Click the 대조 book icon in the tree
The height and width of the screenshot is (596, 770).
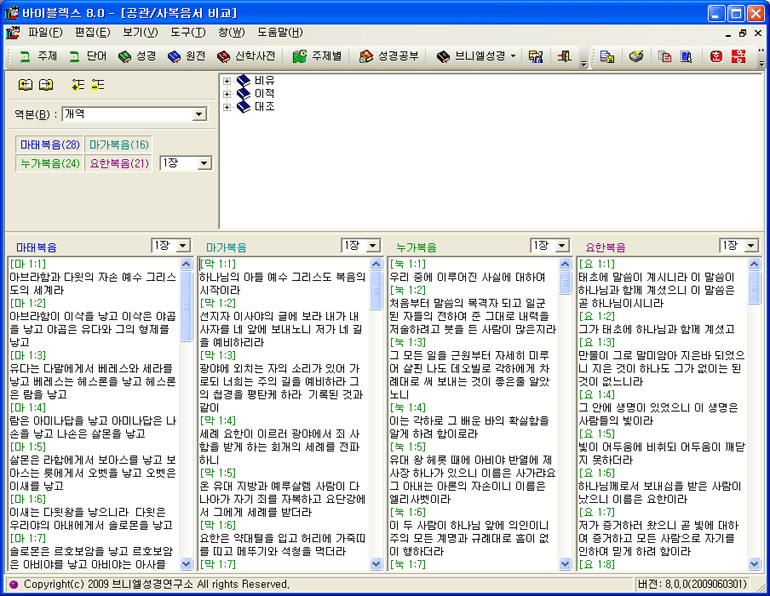[244, 107]
